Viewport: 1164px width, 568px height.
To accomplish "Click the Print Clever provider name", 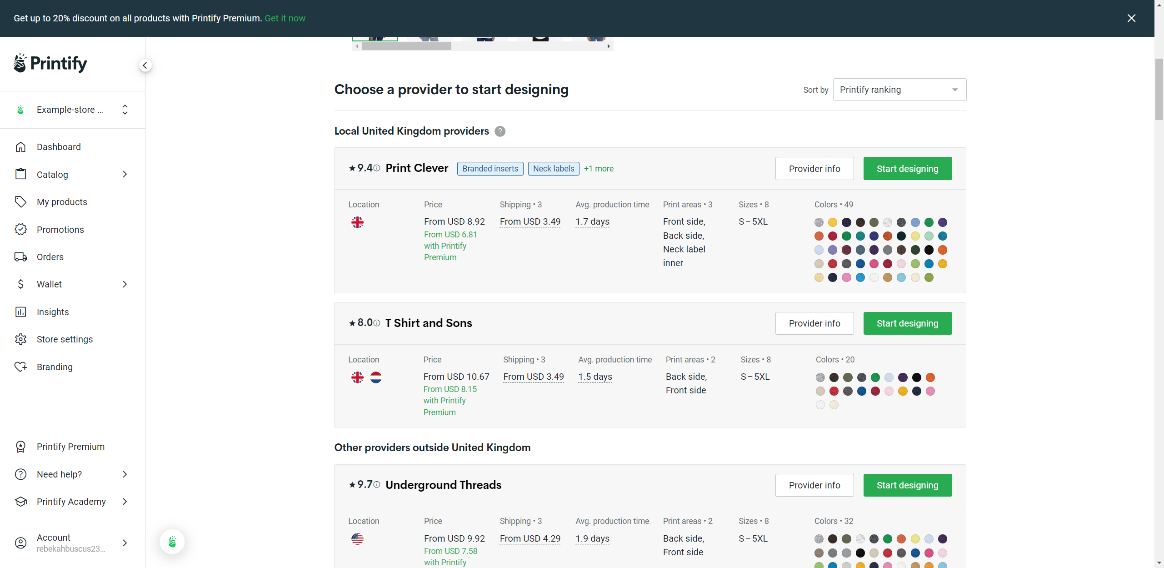I will [x=416, y=169].
